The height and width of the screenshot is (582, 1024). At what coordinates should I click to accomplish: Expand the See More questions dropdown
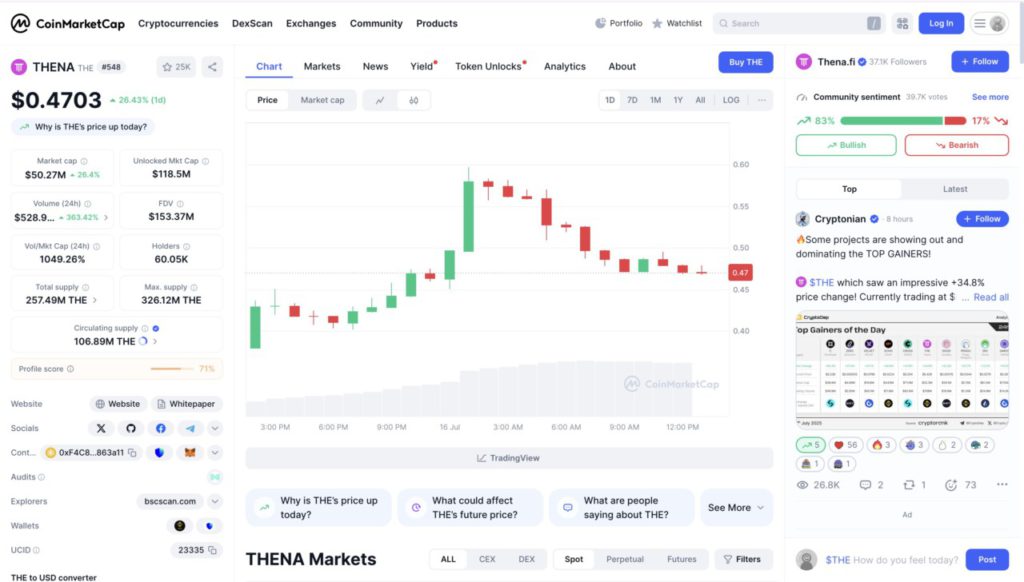(736, 508)
